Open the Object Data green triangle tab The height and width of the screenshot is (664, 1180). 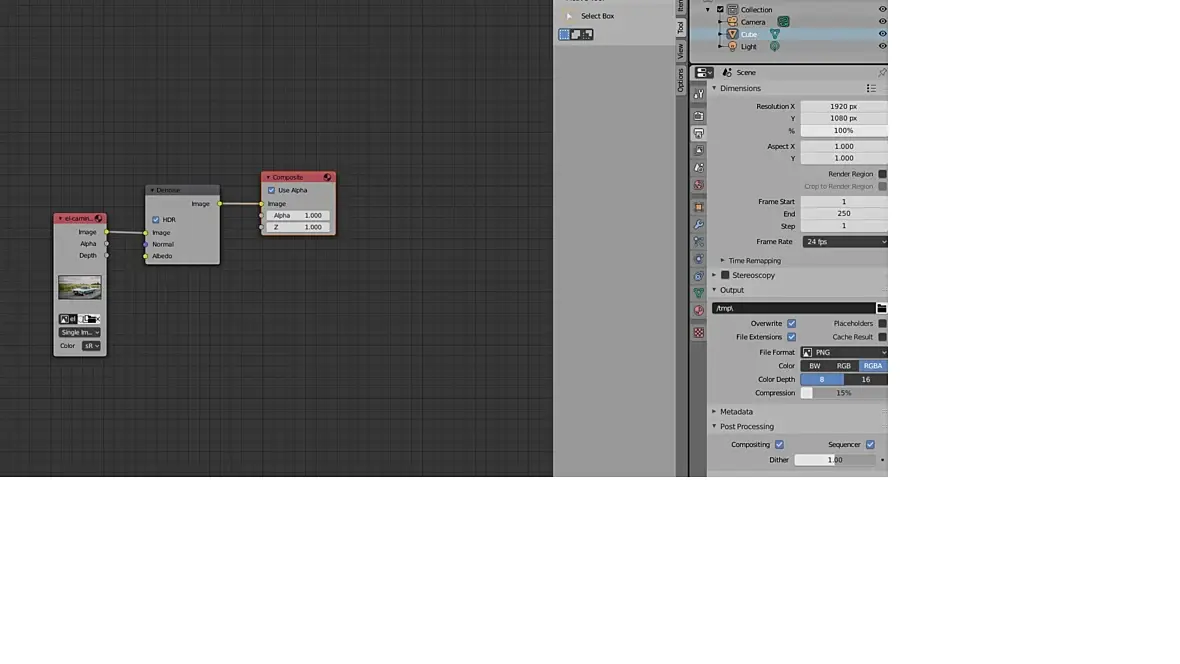pos(699,293)
